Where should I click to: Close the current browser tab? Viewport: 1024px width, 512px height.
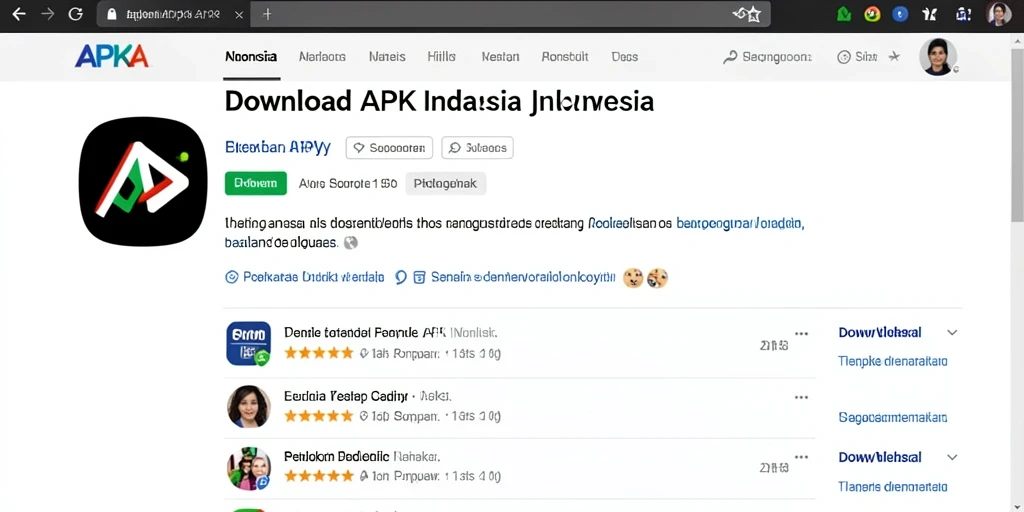pos(240,14)
